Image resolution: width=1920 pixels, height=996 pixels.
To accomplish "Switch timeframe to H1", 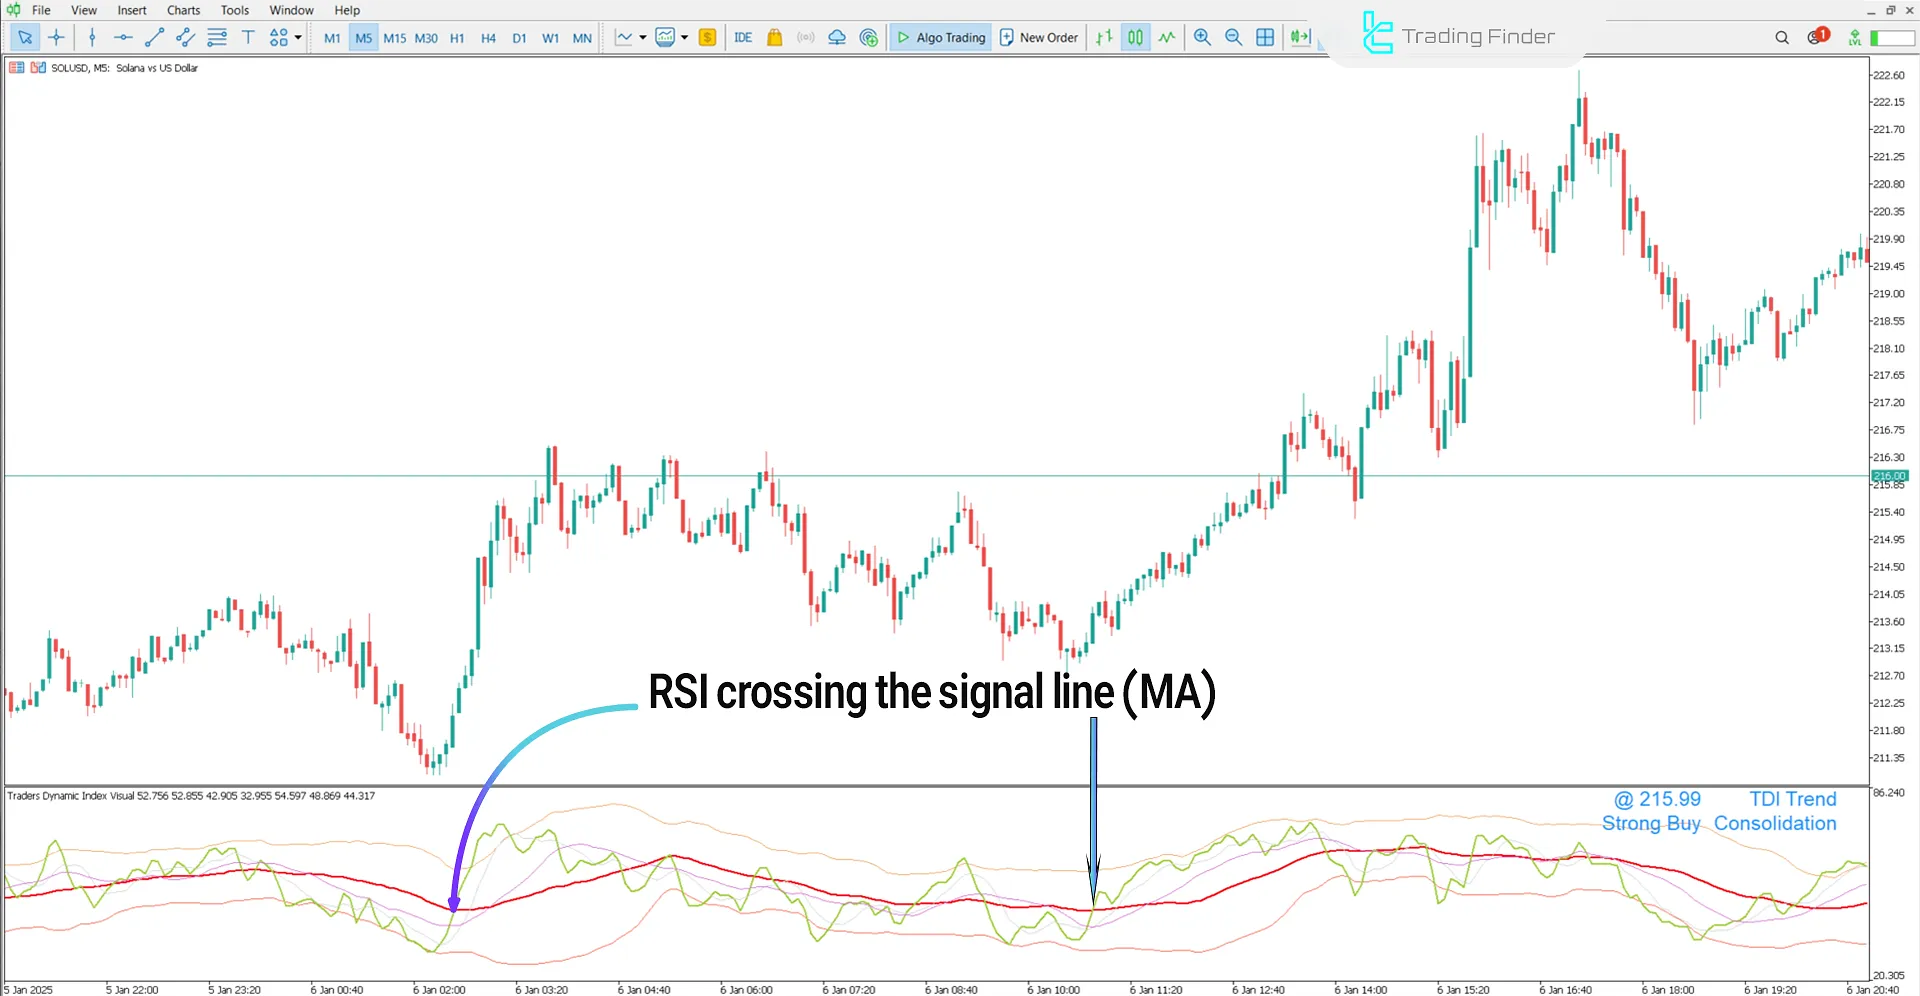I will (457, 37).
